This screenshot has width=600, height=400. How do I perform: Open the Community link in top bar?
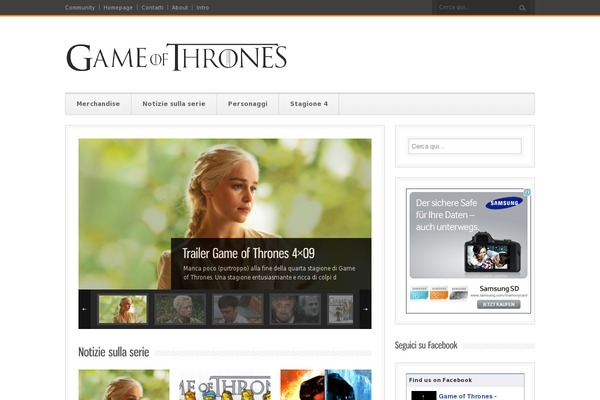click(x=80, y=8)
